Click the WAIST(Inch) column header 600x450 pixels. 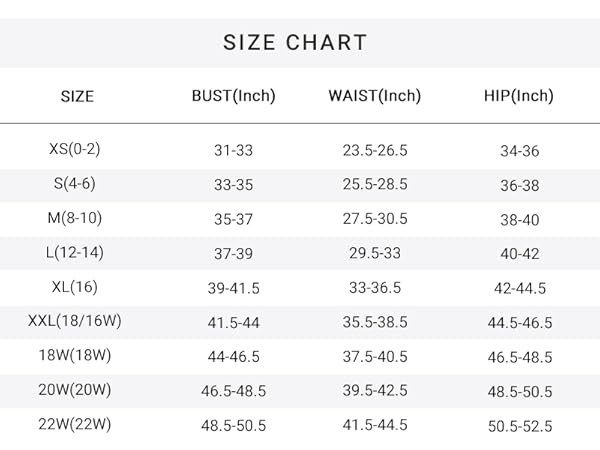pyautogui.click(x=375, y=96)
